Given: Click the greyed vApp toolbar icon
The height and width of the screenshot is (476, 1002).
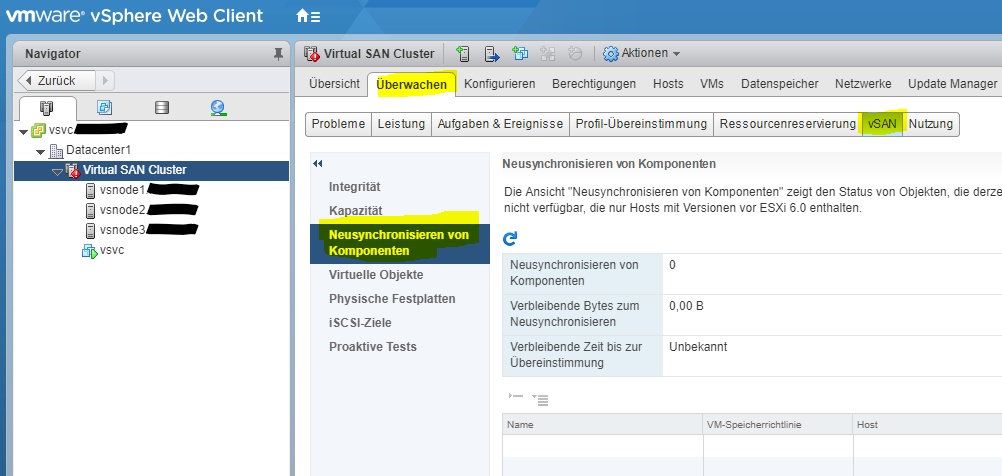Looking at the screenshot, I should point(548,54).
